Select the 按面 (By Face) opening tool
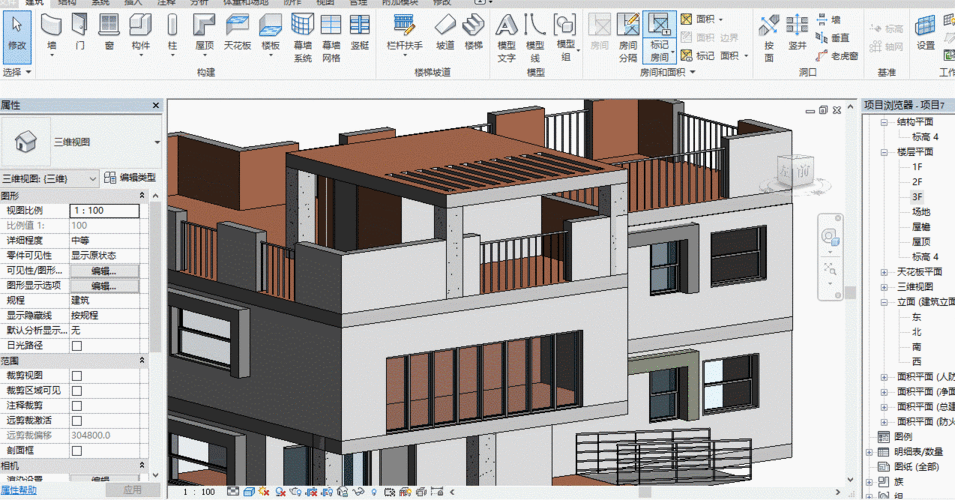Screen dimensions: 955x500 [769, 38]
